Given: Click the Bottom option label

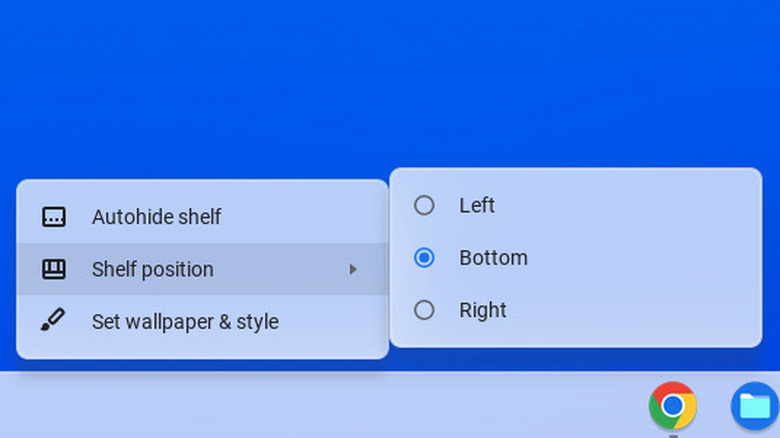Looking at the screenshot, I should click(x=493, y=258).
